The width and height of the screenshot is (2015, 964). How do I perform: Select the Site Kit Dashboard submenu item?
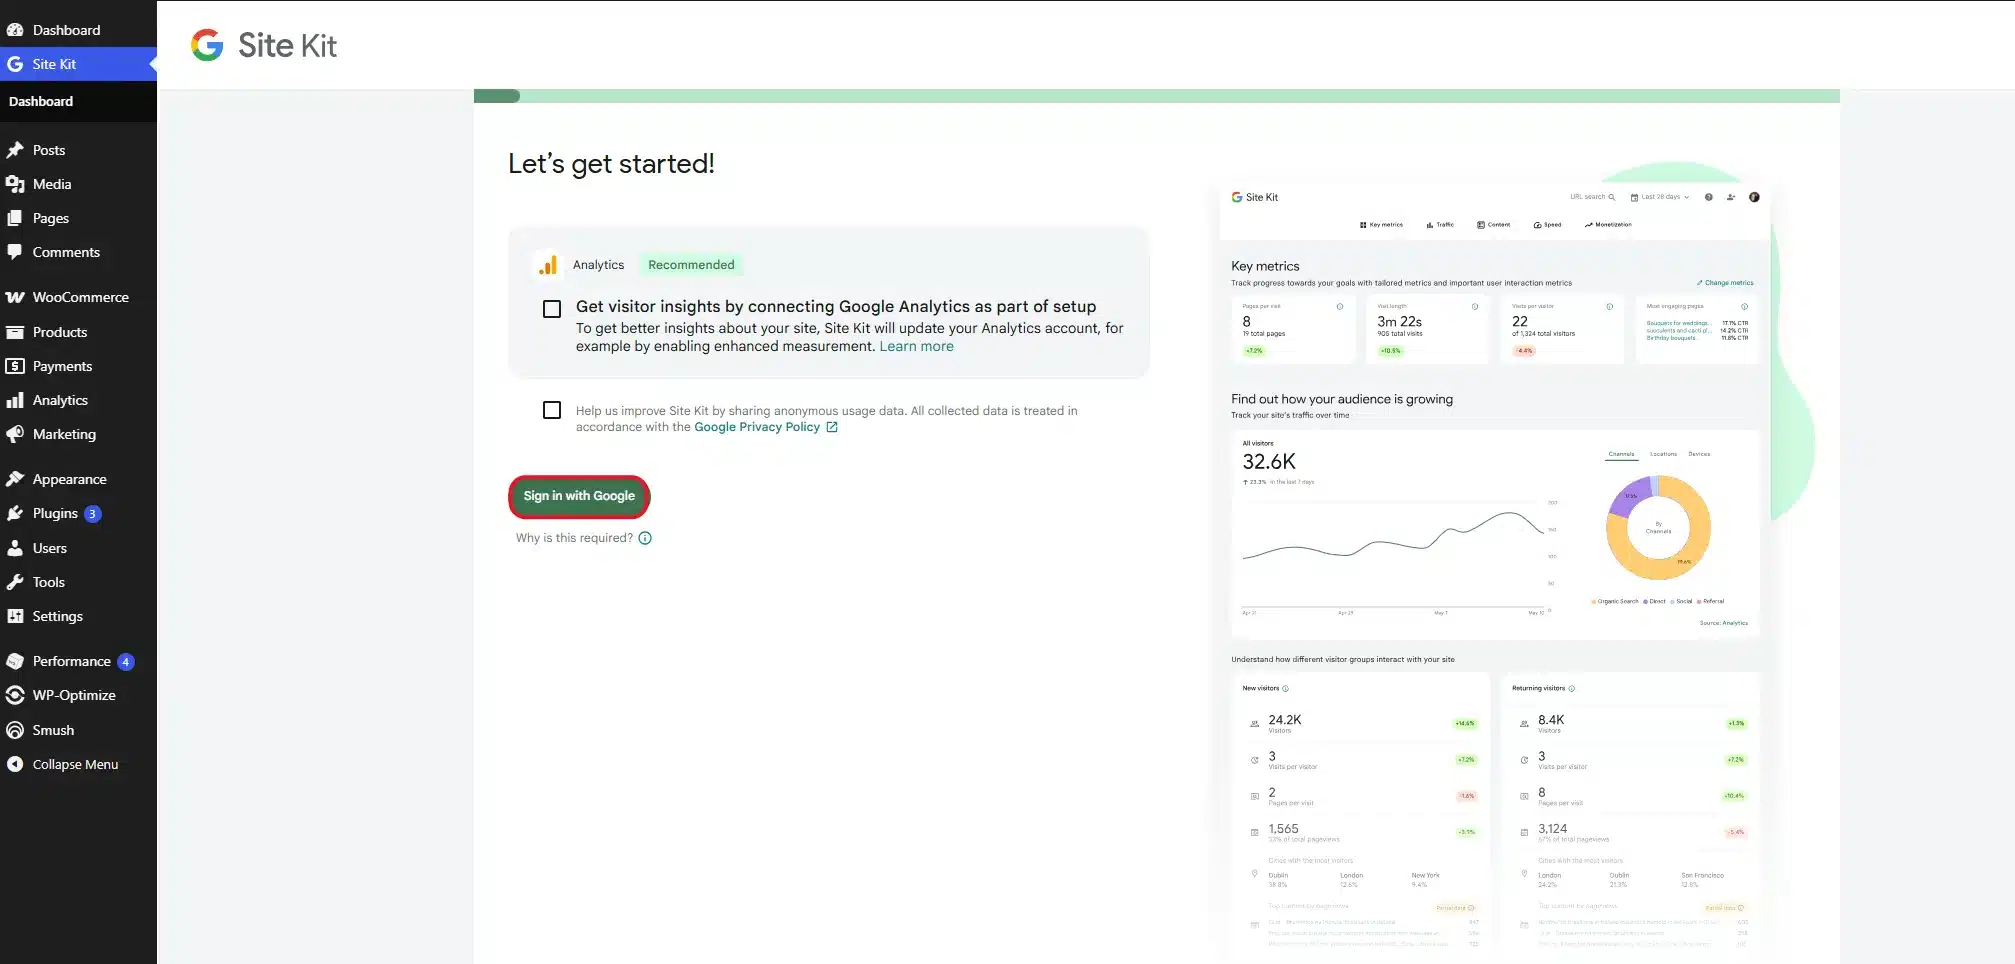click(41, 101)
